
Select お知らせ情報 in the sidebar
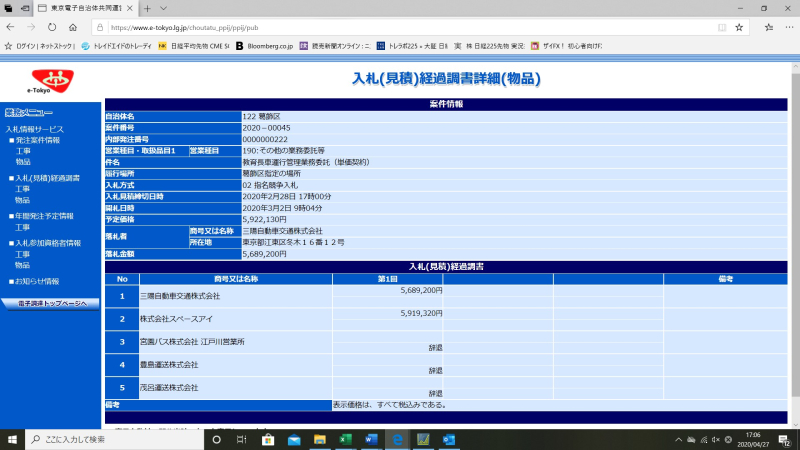point(37,281)
